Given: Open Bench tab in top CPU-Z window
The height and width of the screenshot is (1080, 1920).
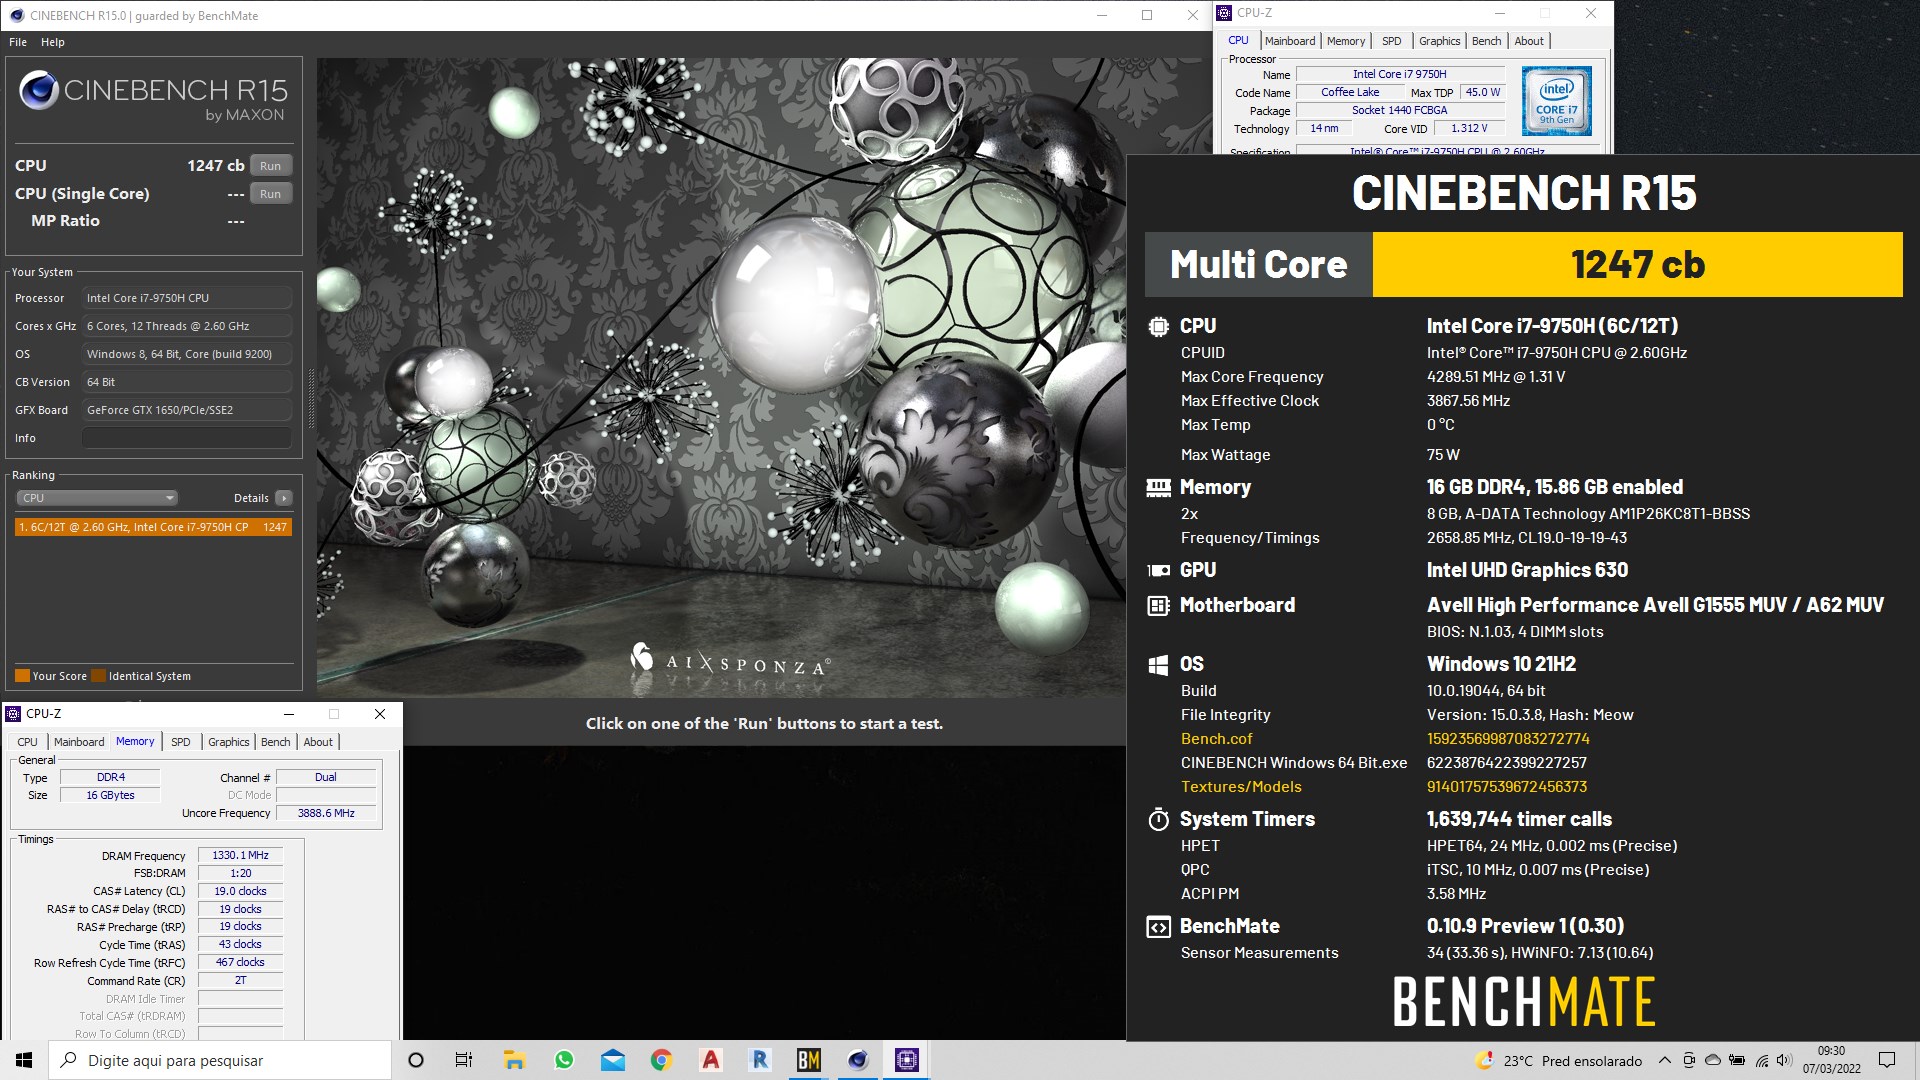Looking at the screenshot, I should tap(1486, 41).
